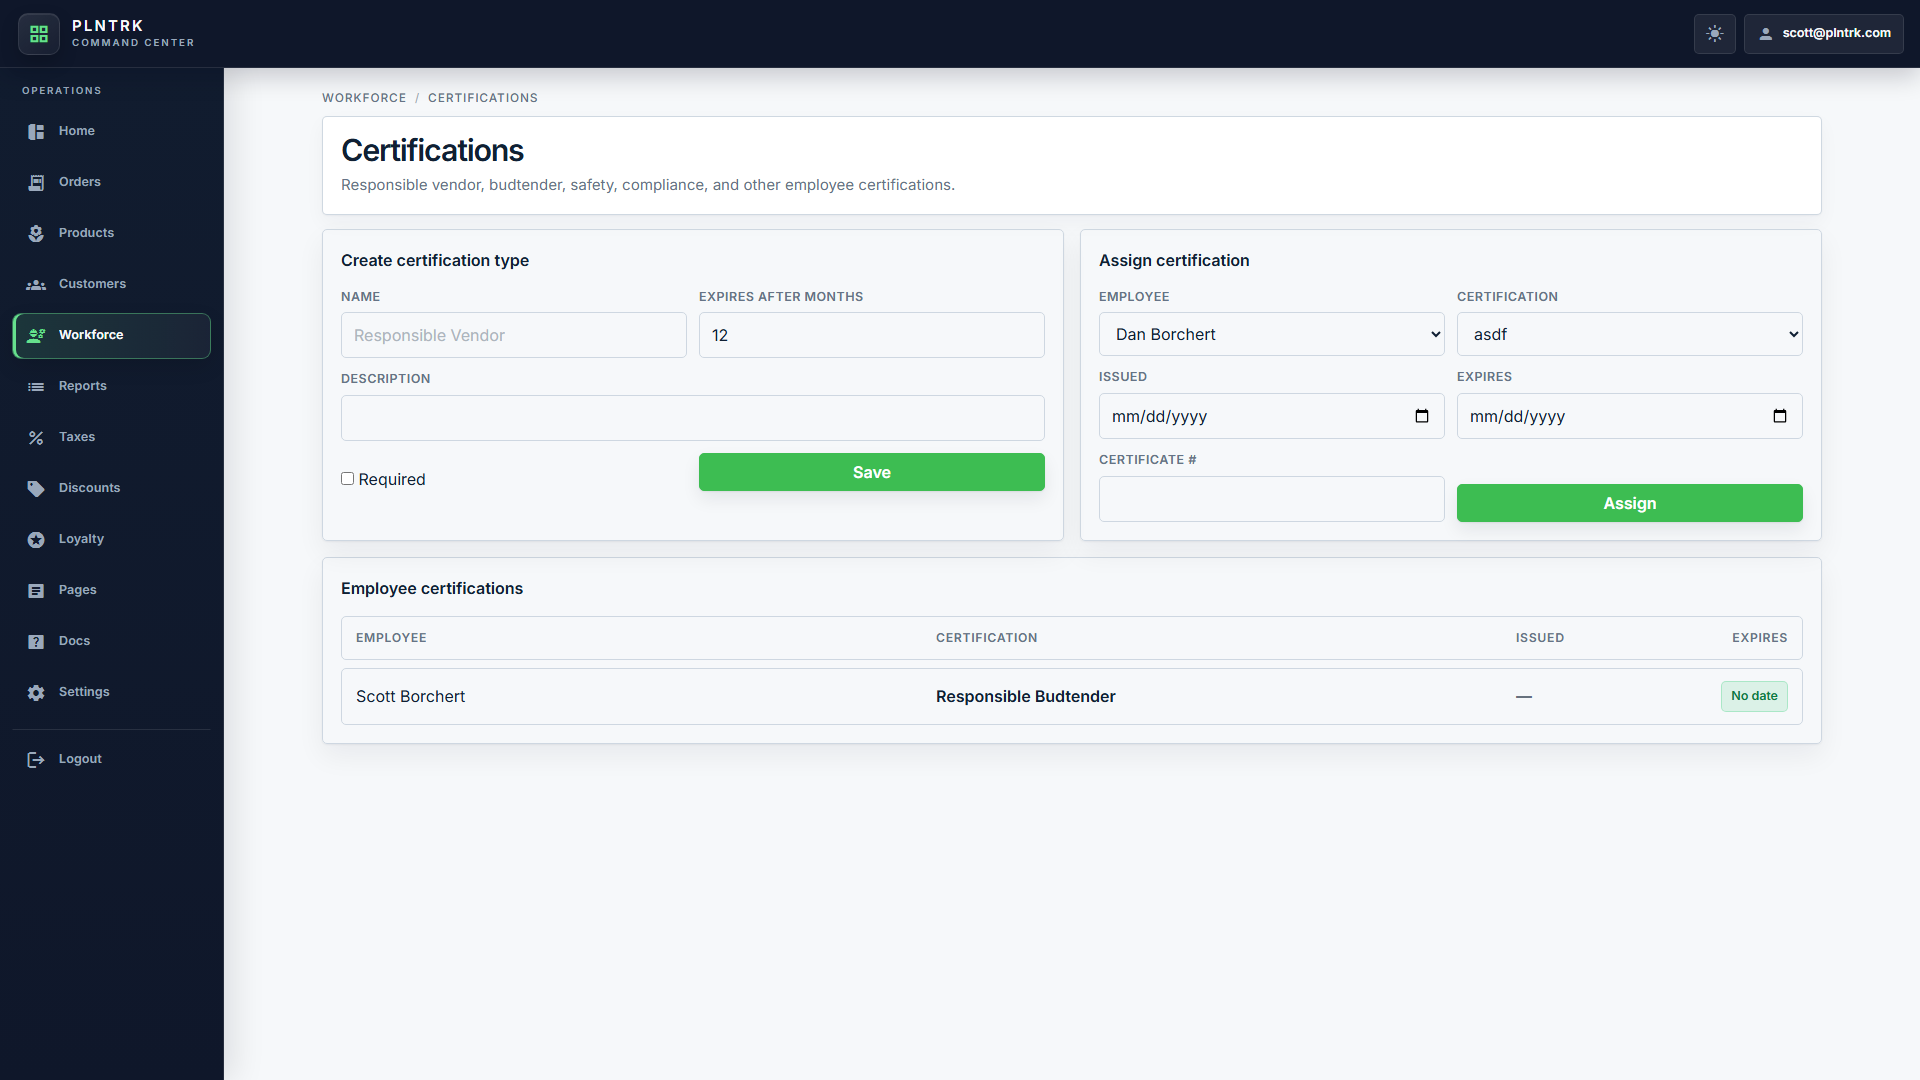Click the Customers group icon
1920x1080 pixels.
point(36,284)
